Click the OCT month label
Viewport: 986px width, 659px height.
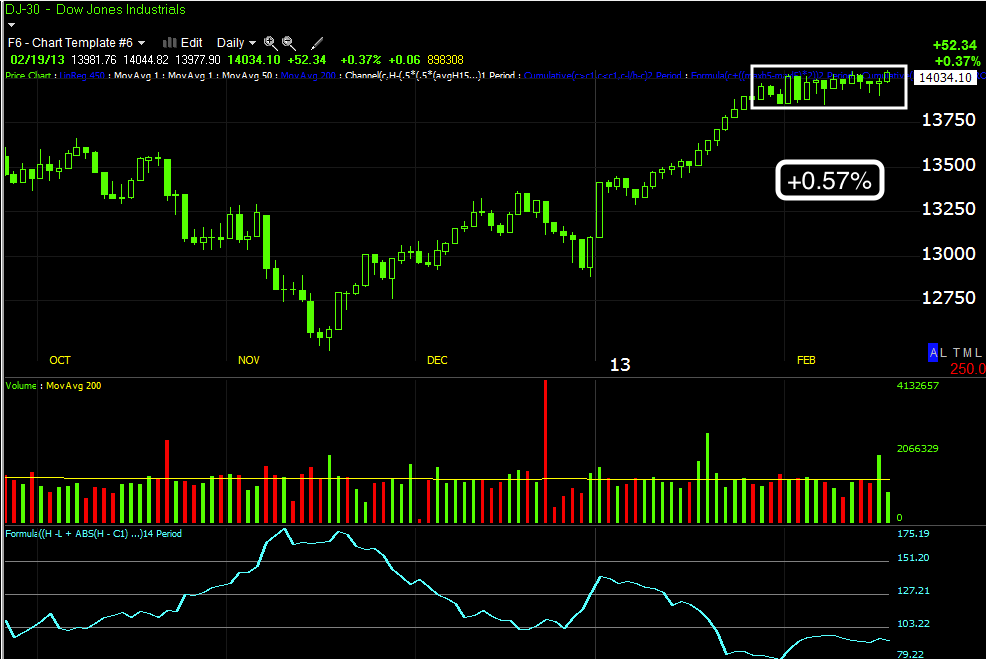coord(60,360)
